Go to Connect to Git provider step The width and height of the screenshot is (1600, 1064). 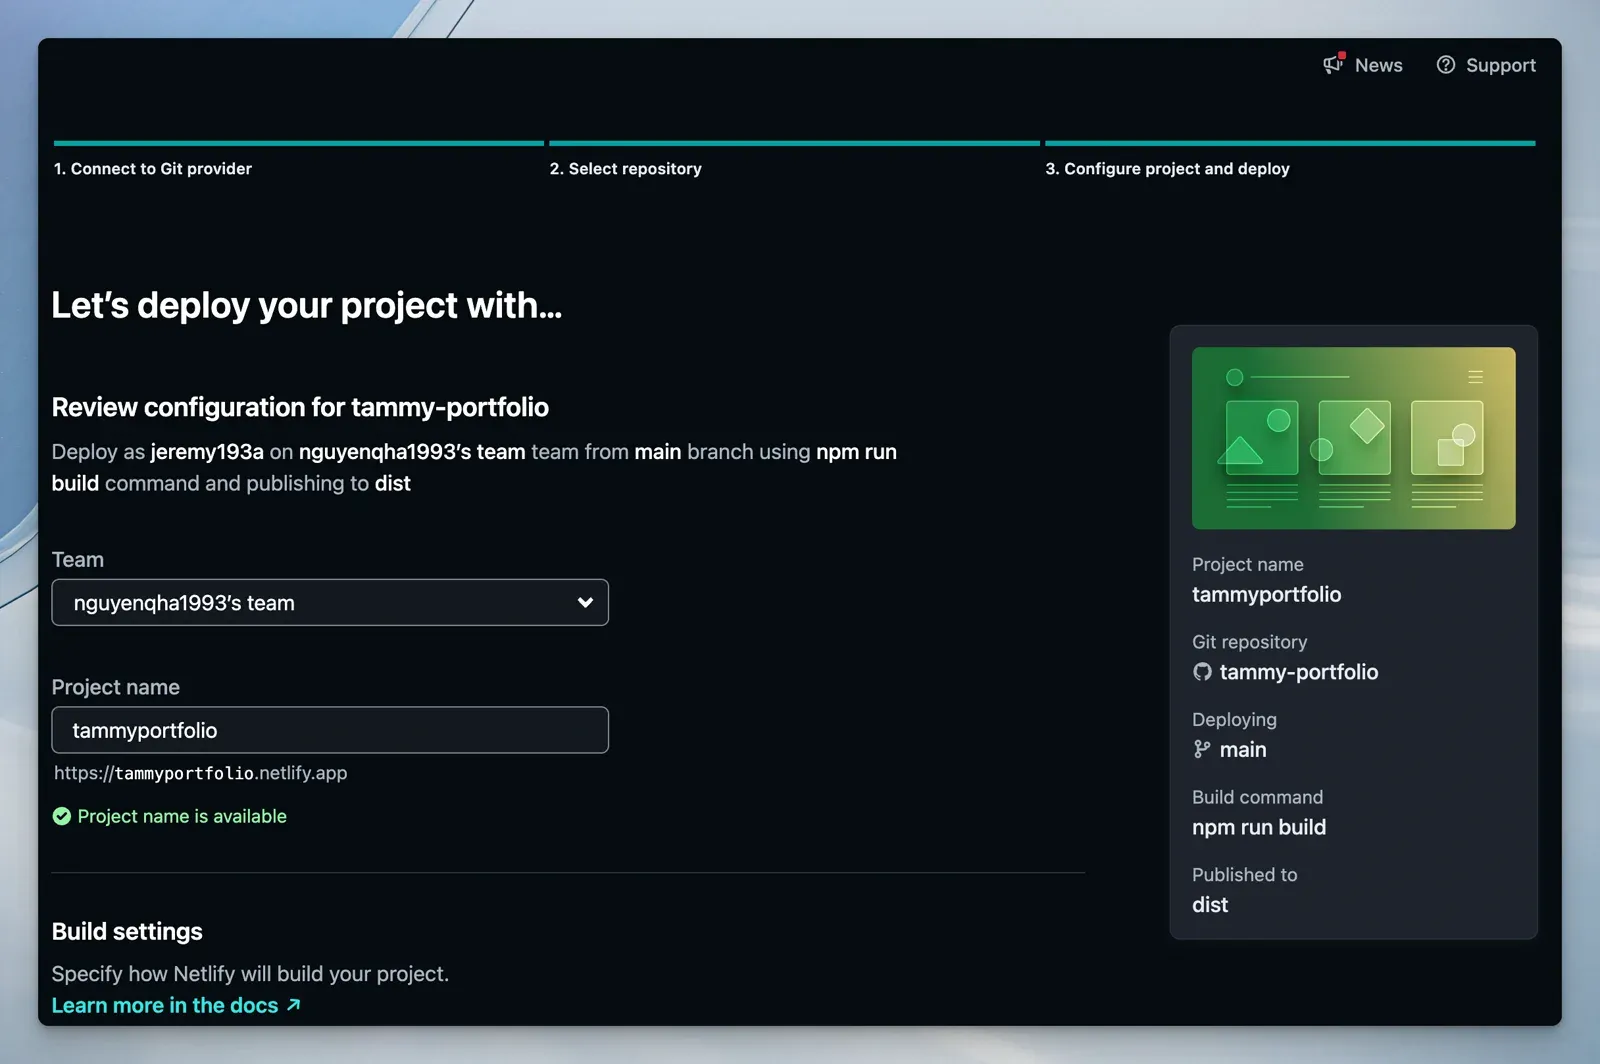pos(152,169)
